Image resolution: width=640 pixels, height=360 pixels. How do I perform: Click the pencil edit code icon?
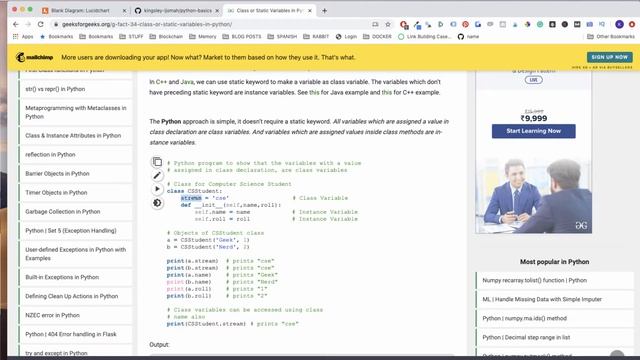157,176
